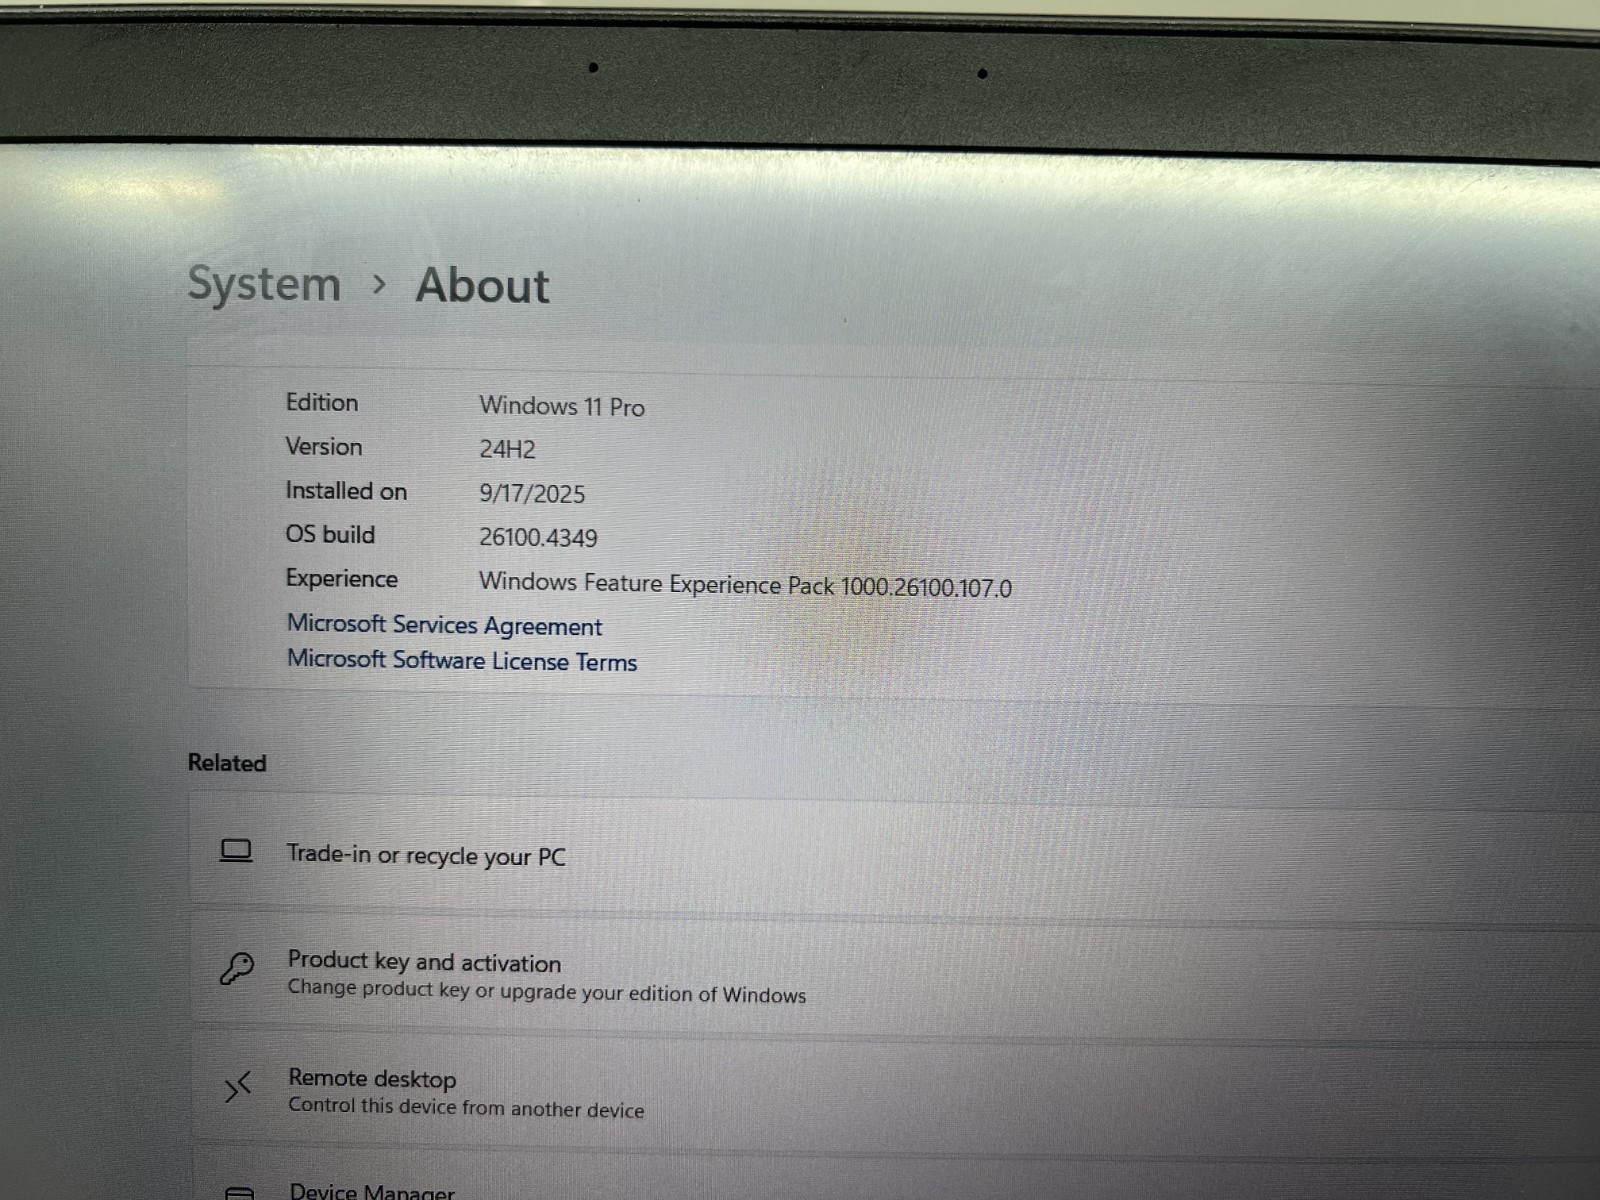Viewport: 1600px width, 1200px height.
Task: Click the About breadcrumb heading
Action: [483, 286]
